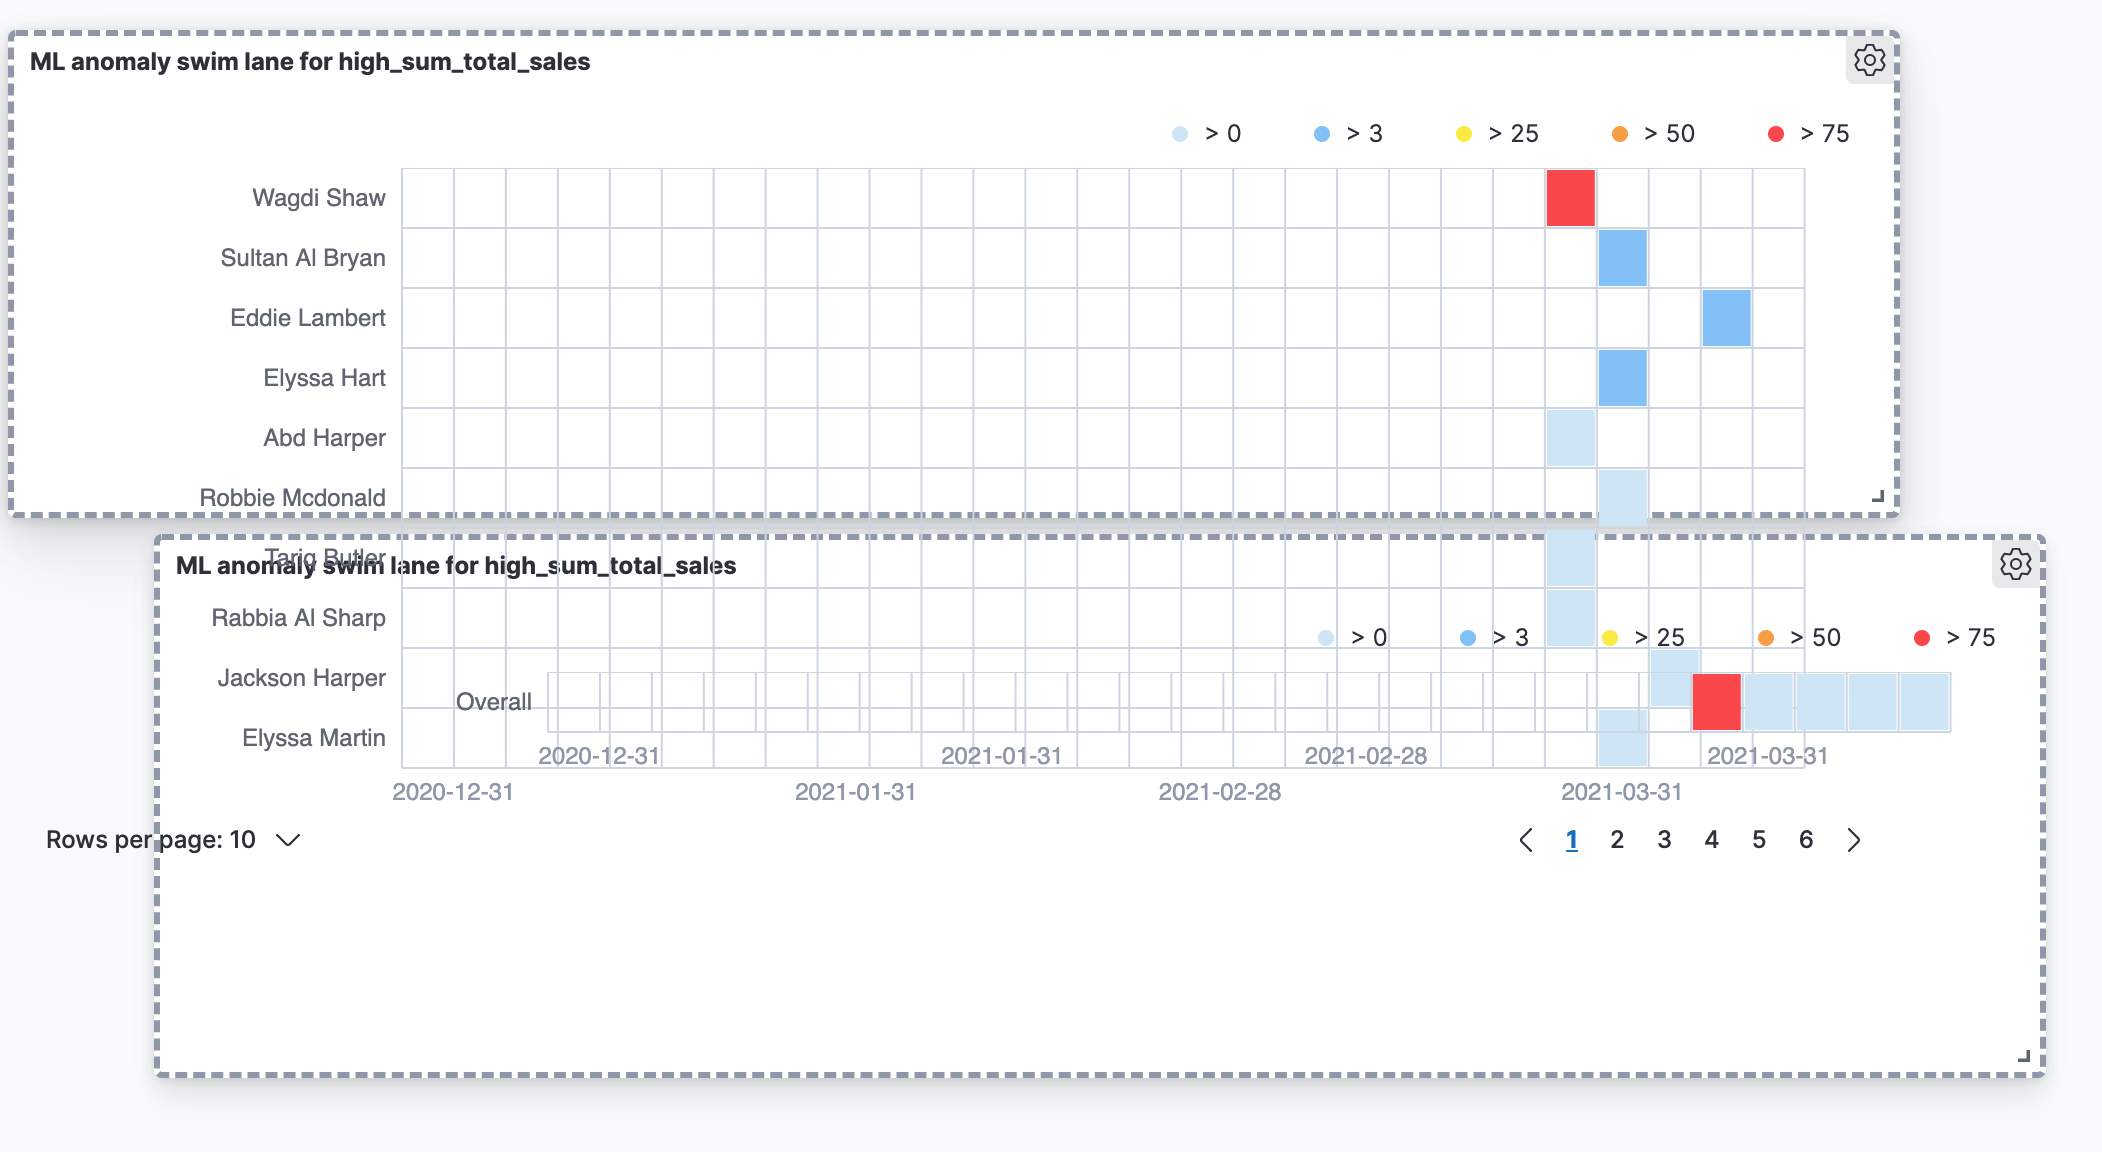Click light blue cell for Abd Harper

(1570, 438)
